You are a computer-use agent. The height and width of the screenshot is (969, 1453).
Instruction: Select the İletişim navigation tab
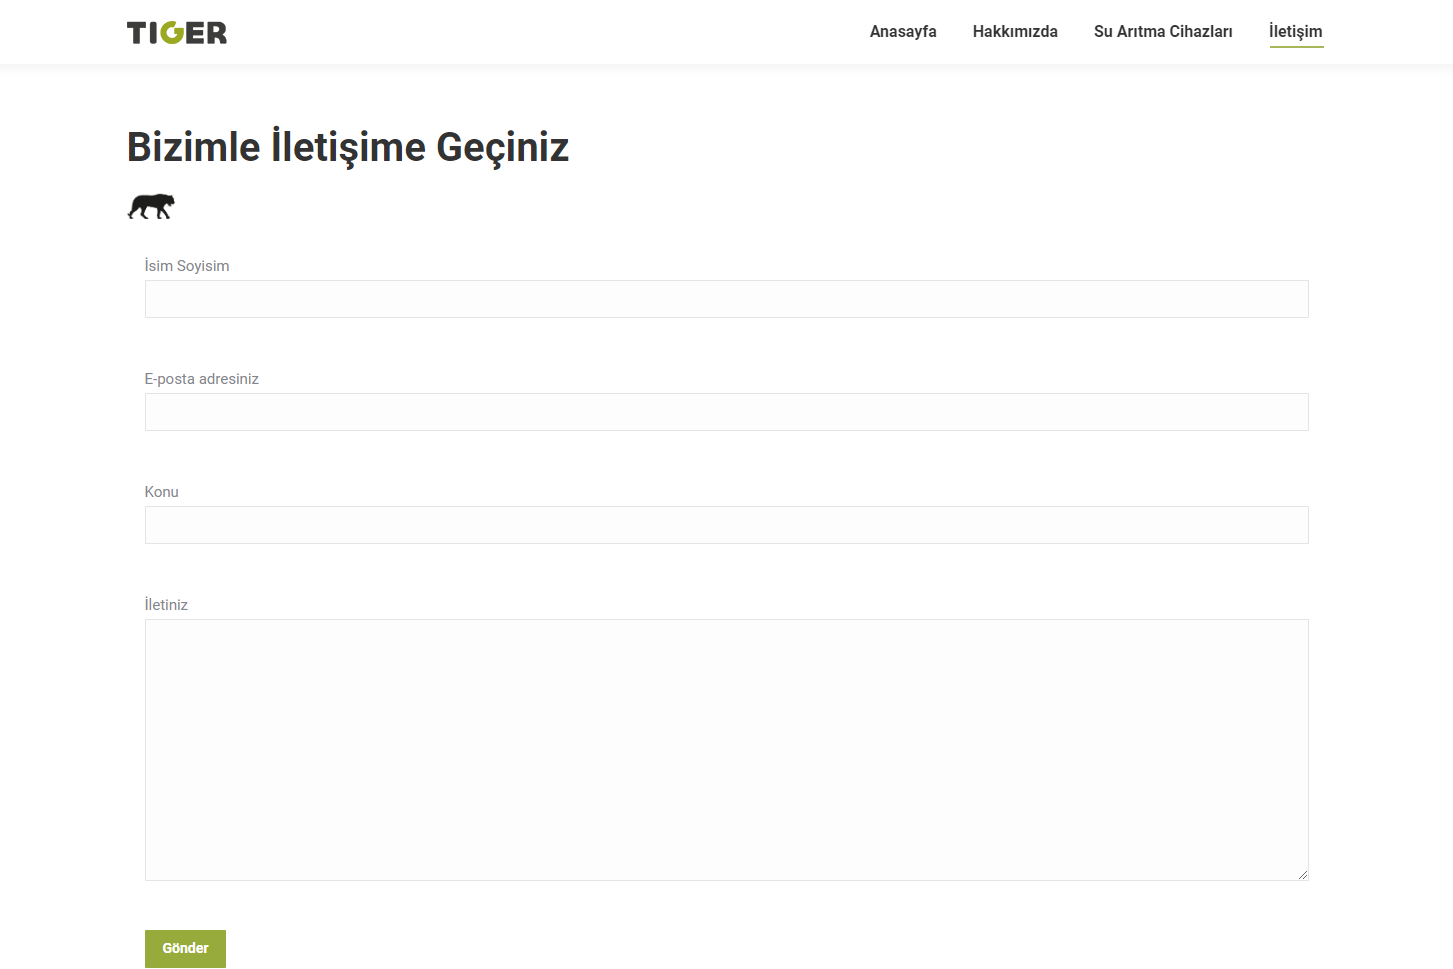1295,31
